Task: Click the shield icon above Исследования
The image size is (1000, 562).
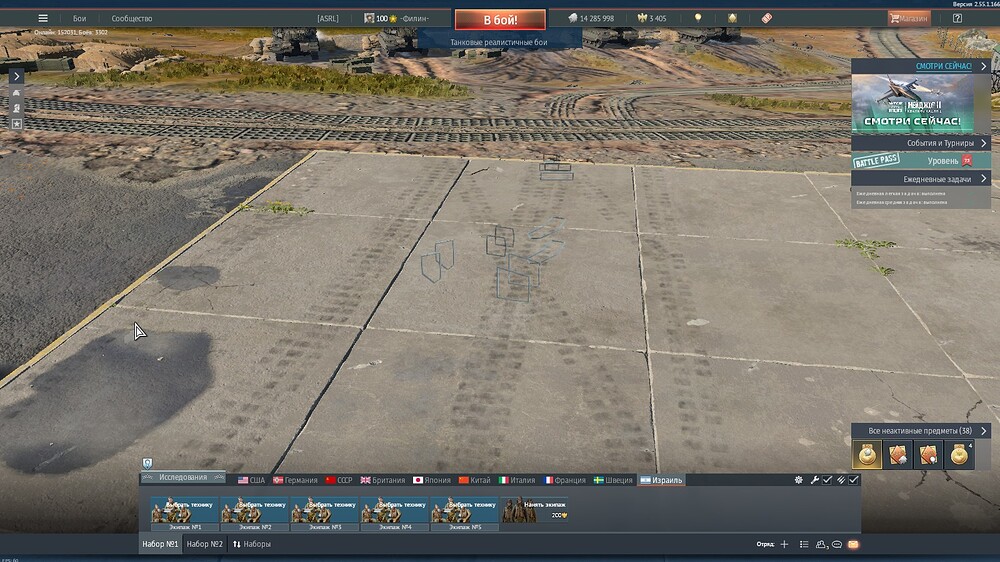Action: tap(147, 464)
